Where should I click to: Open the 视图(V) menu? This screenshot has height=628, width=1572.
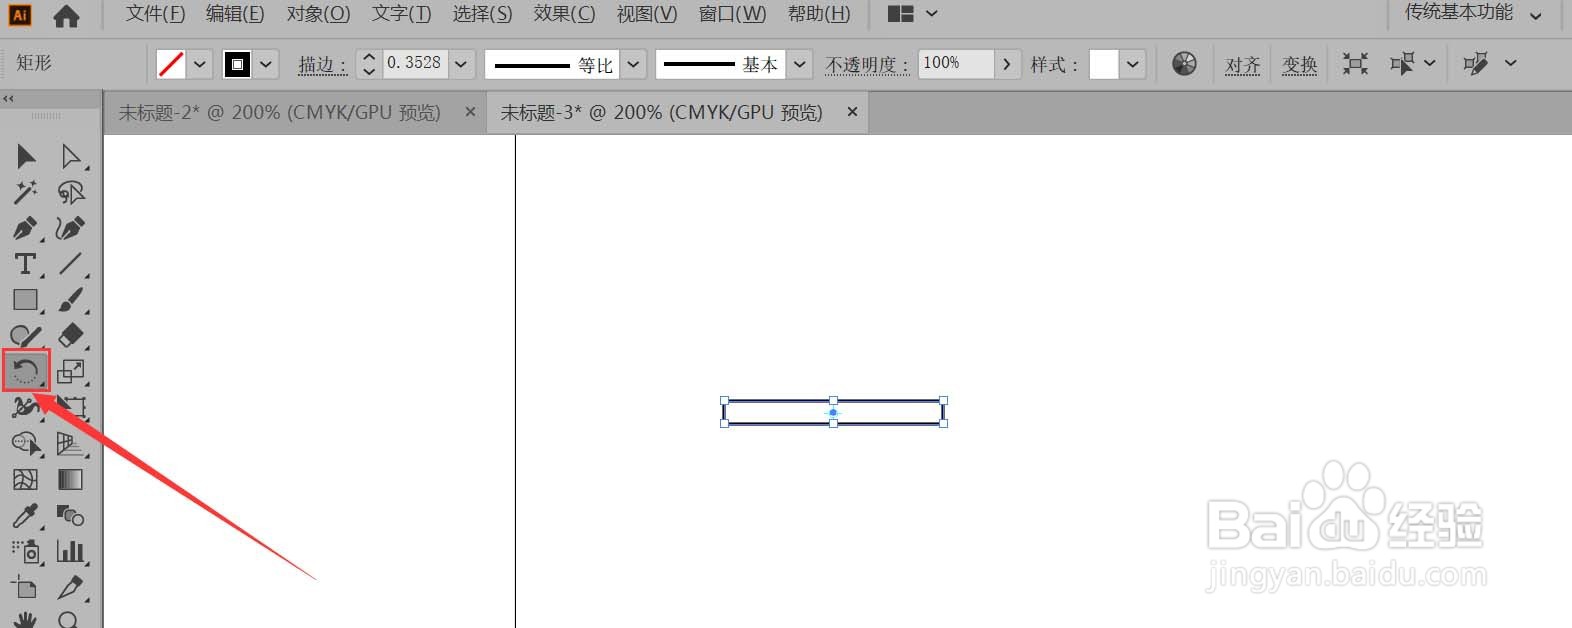tap(646, 14)
